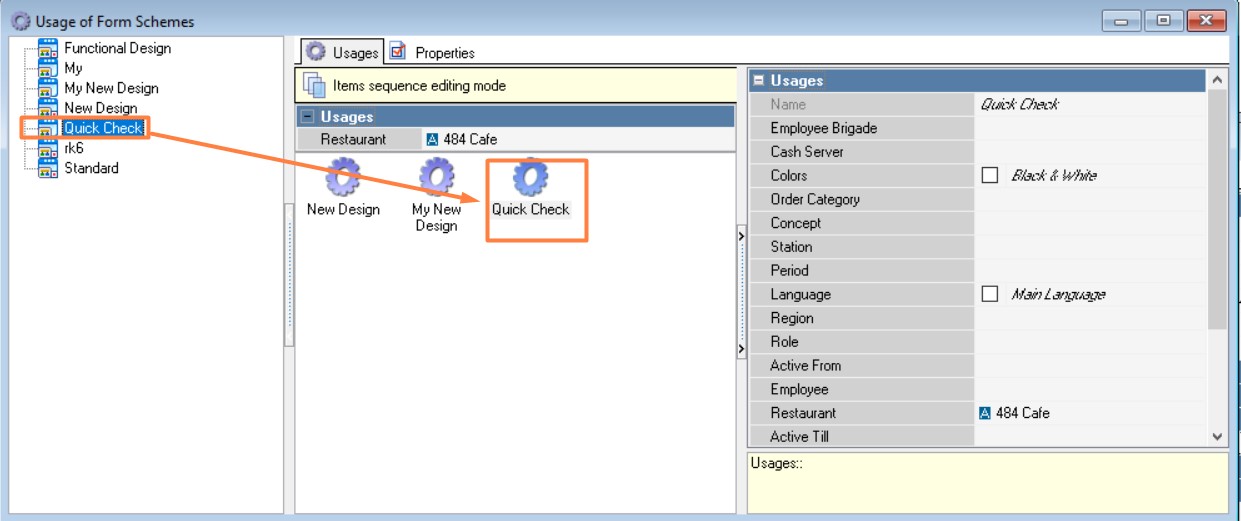This screenshot has height=521, width=1241.
Task: Click the properties scrollbar down arrow
Action: [x=1217, y=436]
